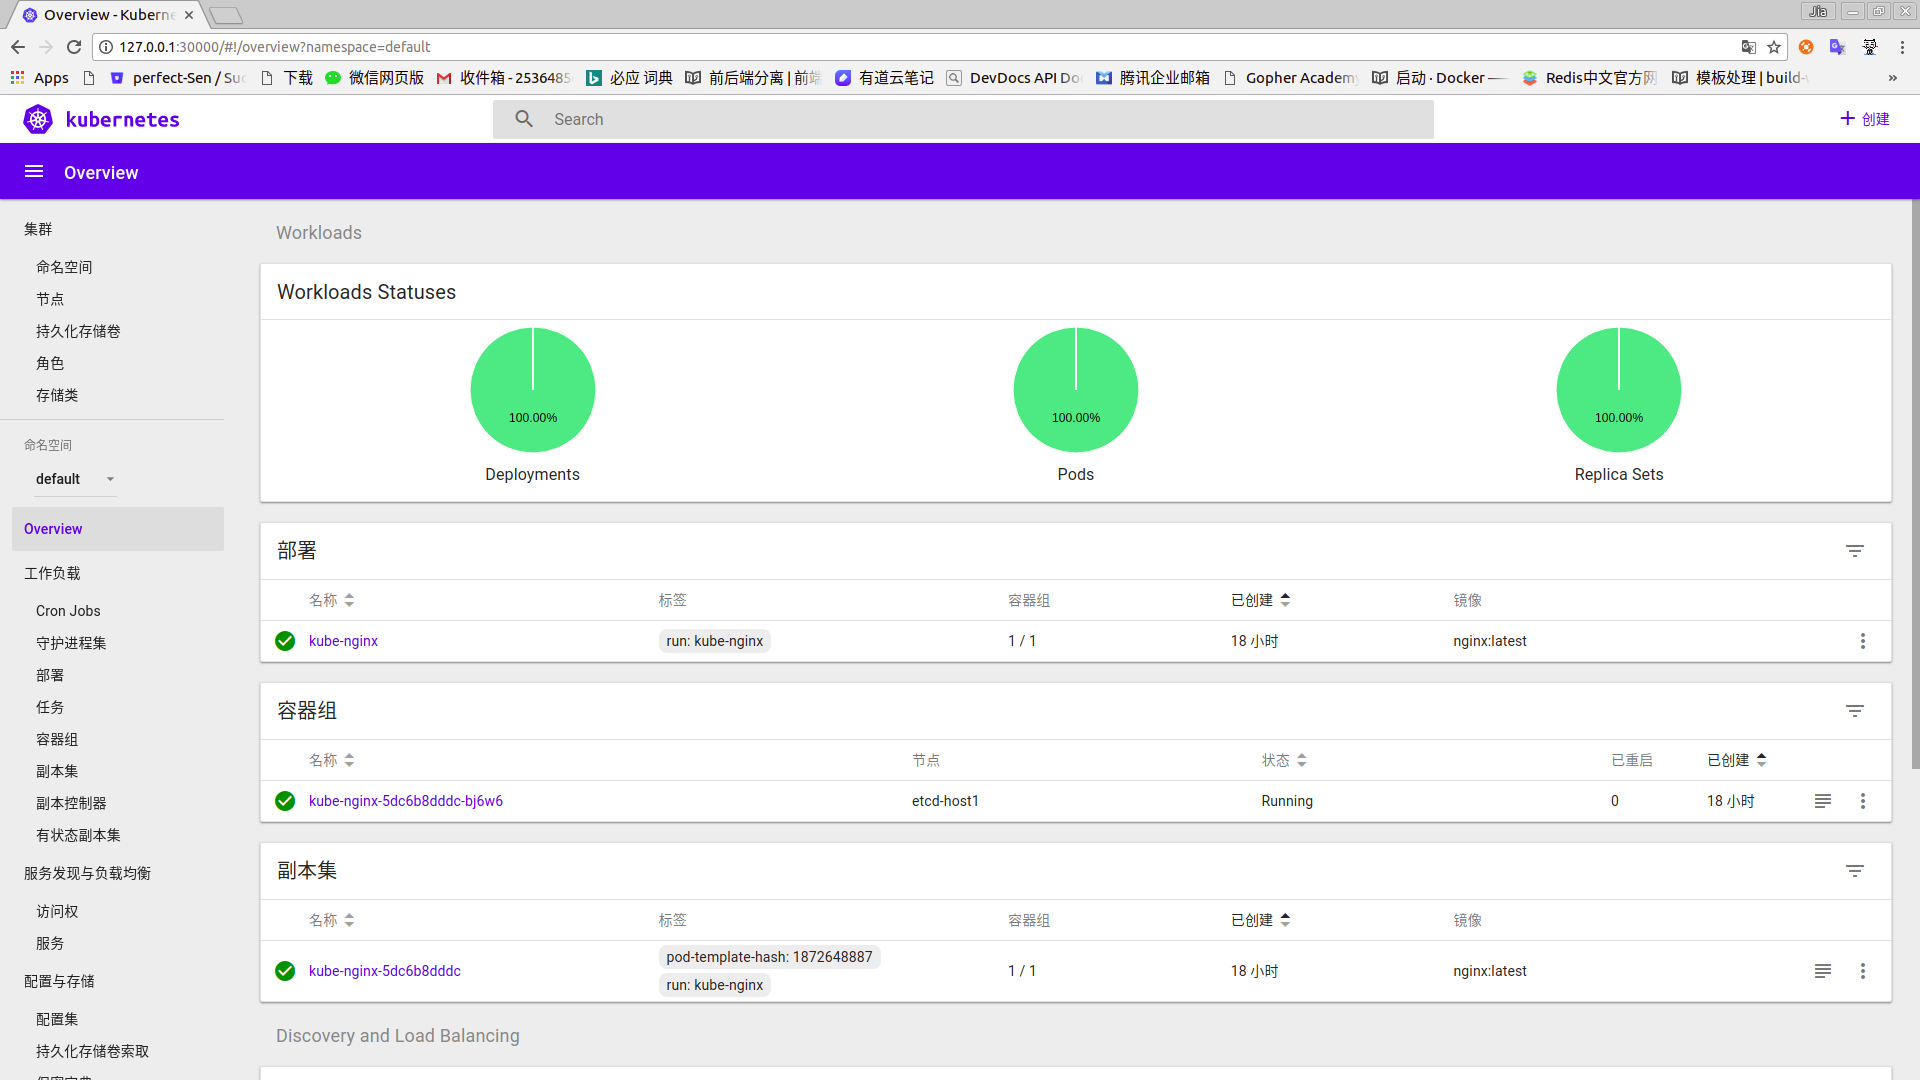Screen dimensions: 1920x1080
Task: Open filter for 部署 card
Action: (1854, 551)
